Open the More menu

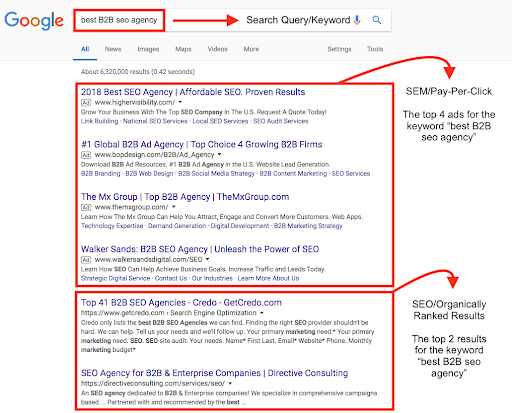tap(251, 49)
